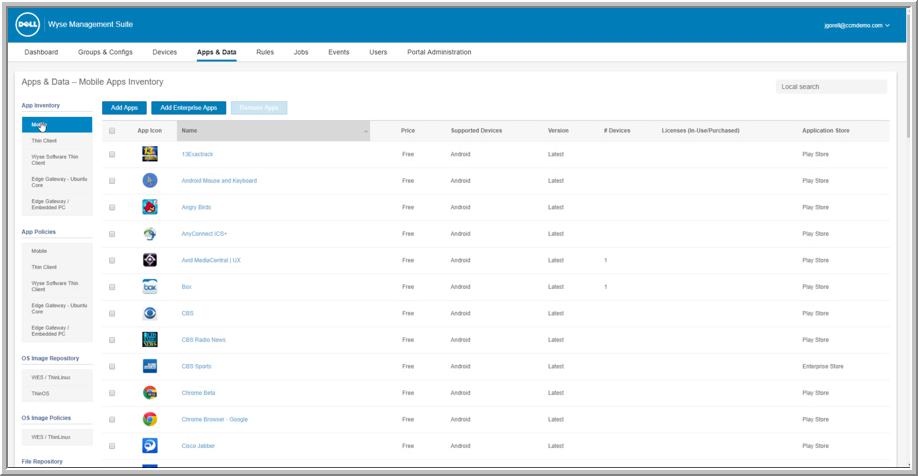Screen dimensions: 918x476
Task: Open the Portal Administration tab
Action: tap(439, 52)
